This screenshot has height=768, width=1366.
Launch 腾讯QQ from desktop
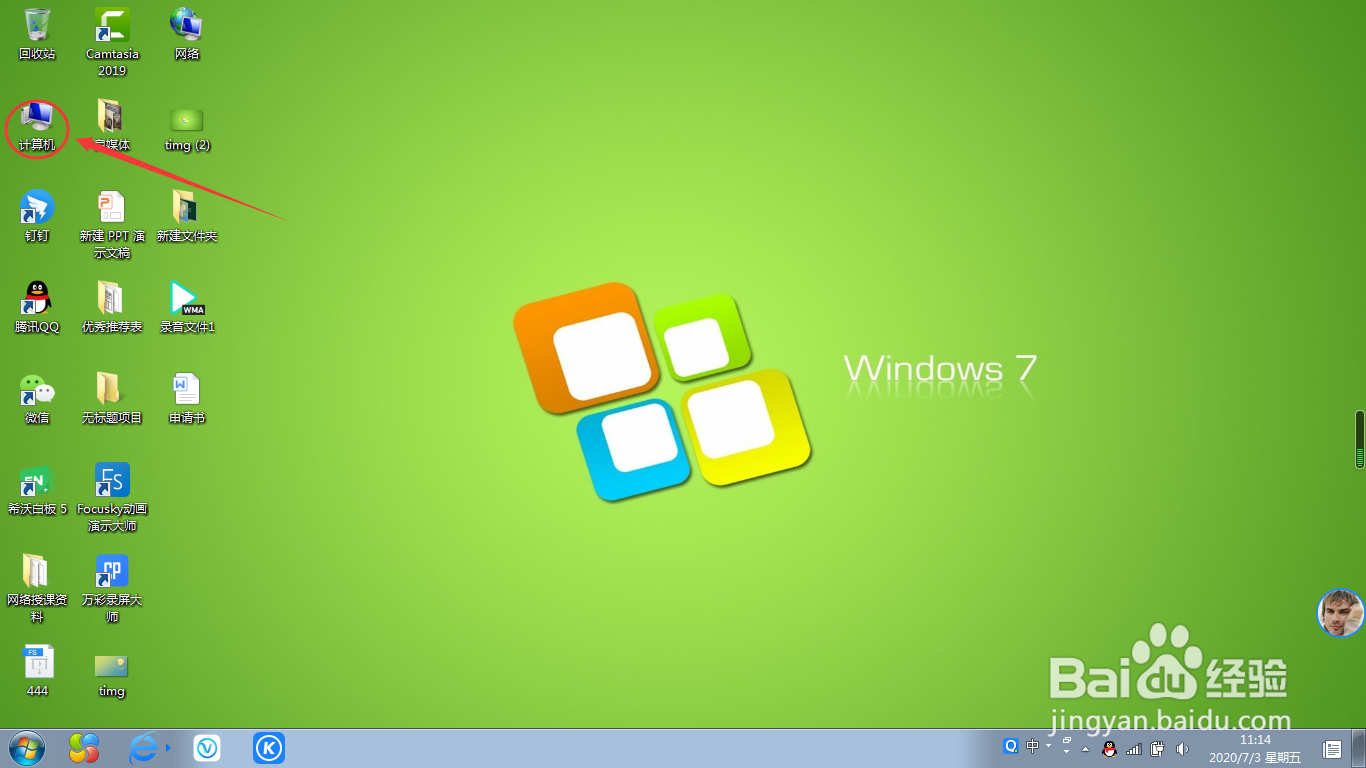point(37,307)
